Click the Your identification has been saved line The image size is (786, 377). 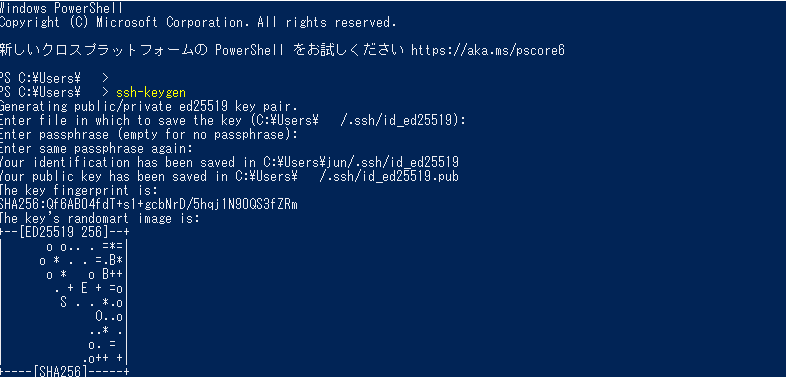point(230,162)
